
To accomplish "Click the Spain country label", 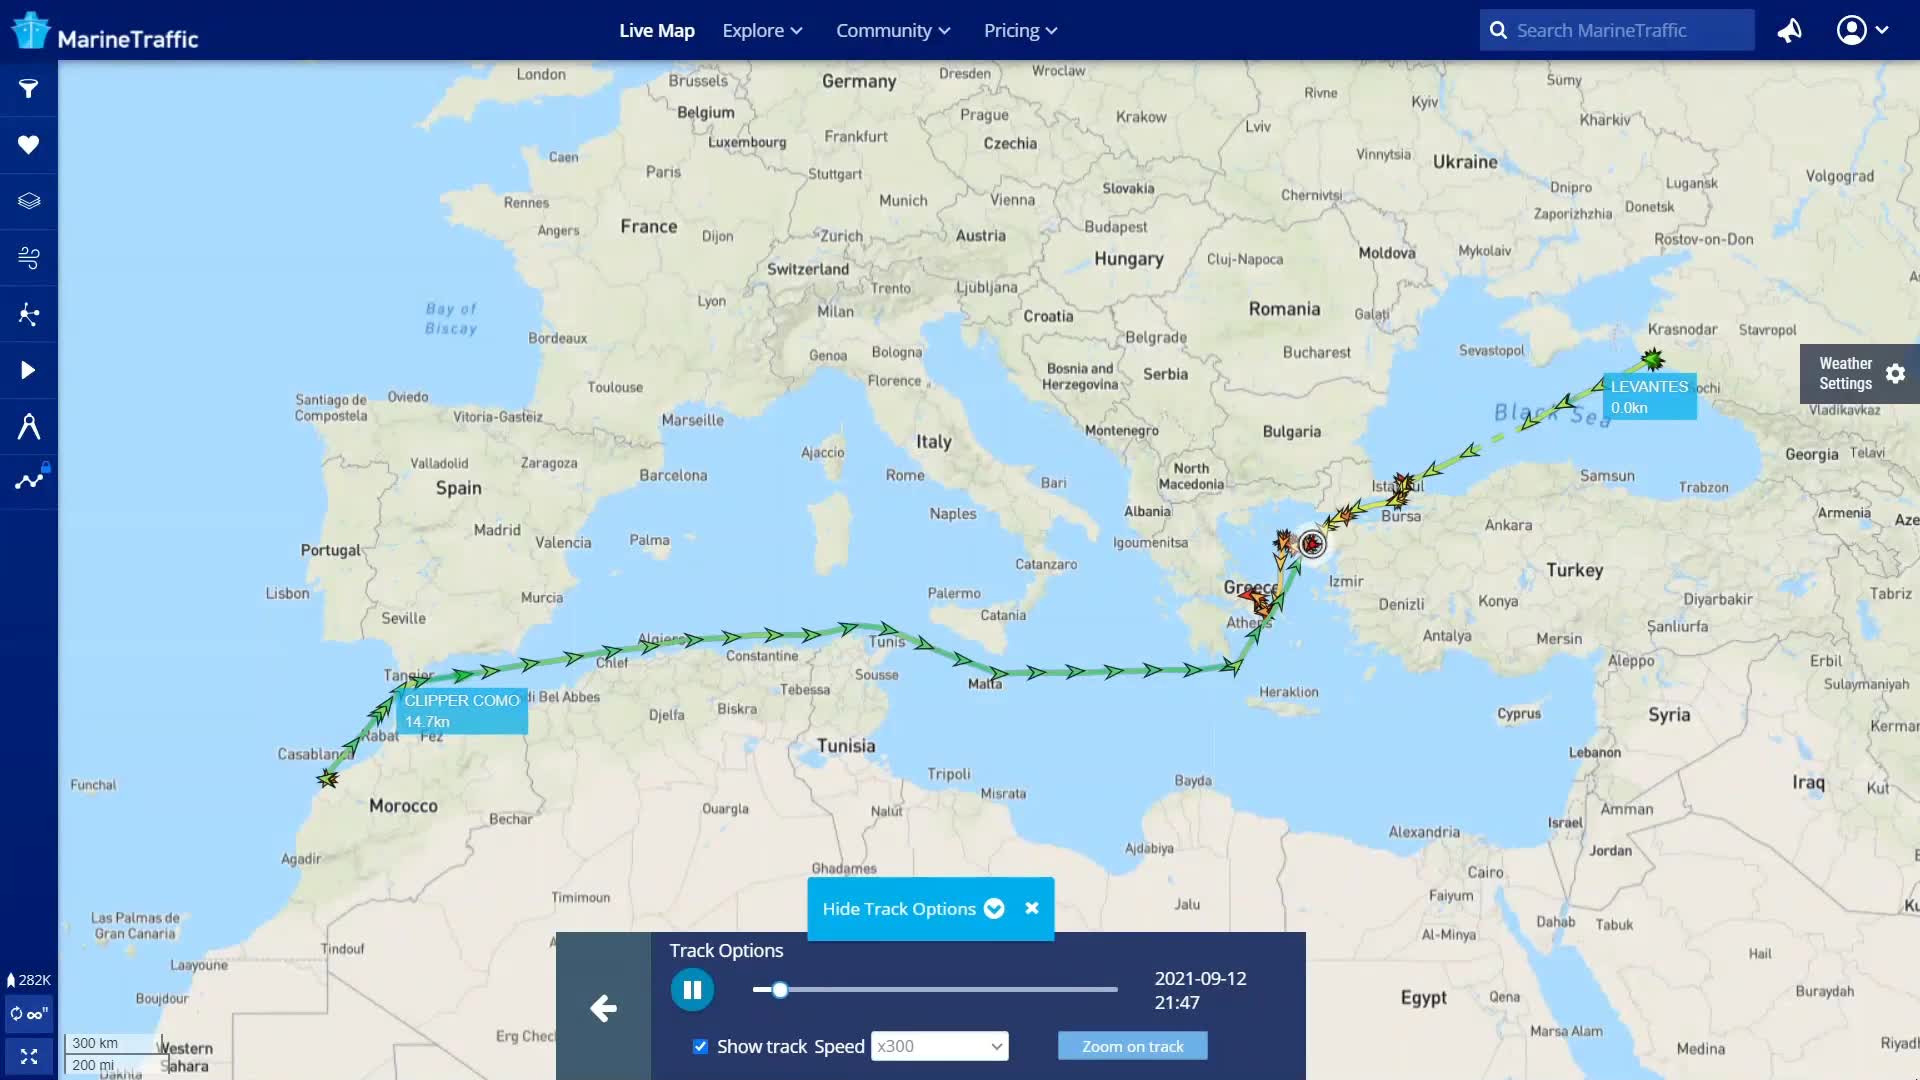I will click(x=458, y=487).
